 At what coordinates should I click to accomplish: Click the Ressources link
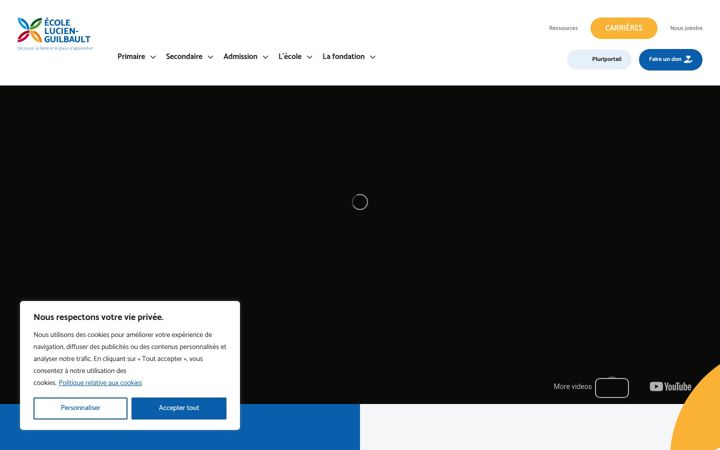pos(563,28)
